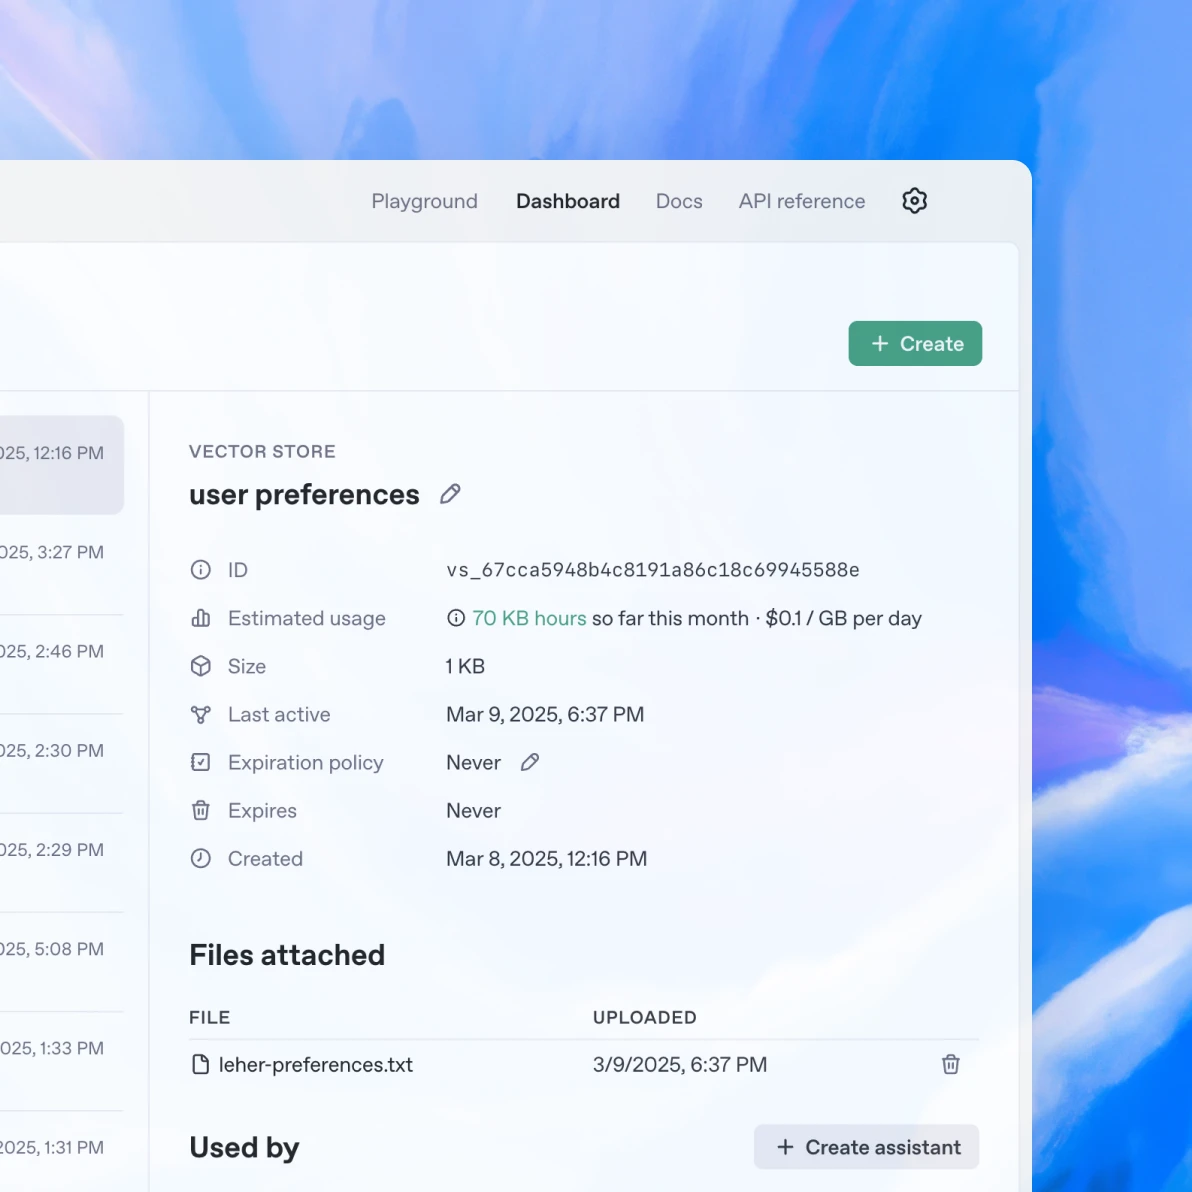This screenshot has width=1192, height=1192.
Task: Go to the Docs tab
Action: click(x=679, y=201)
